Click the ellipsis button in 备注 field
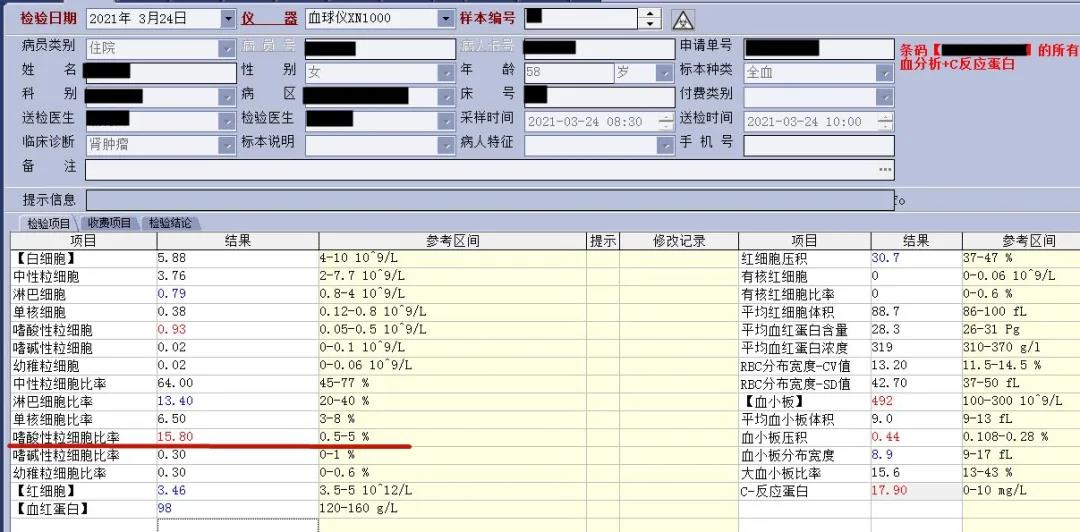Image resolution: width=1080 pixels, height=532 pixels. [x=885, y=170]
